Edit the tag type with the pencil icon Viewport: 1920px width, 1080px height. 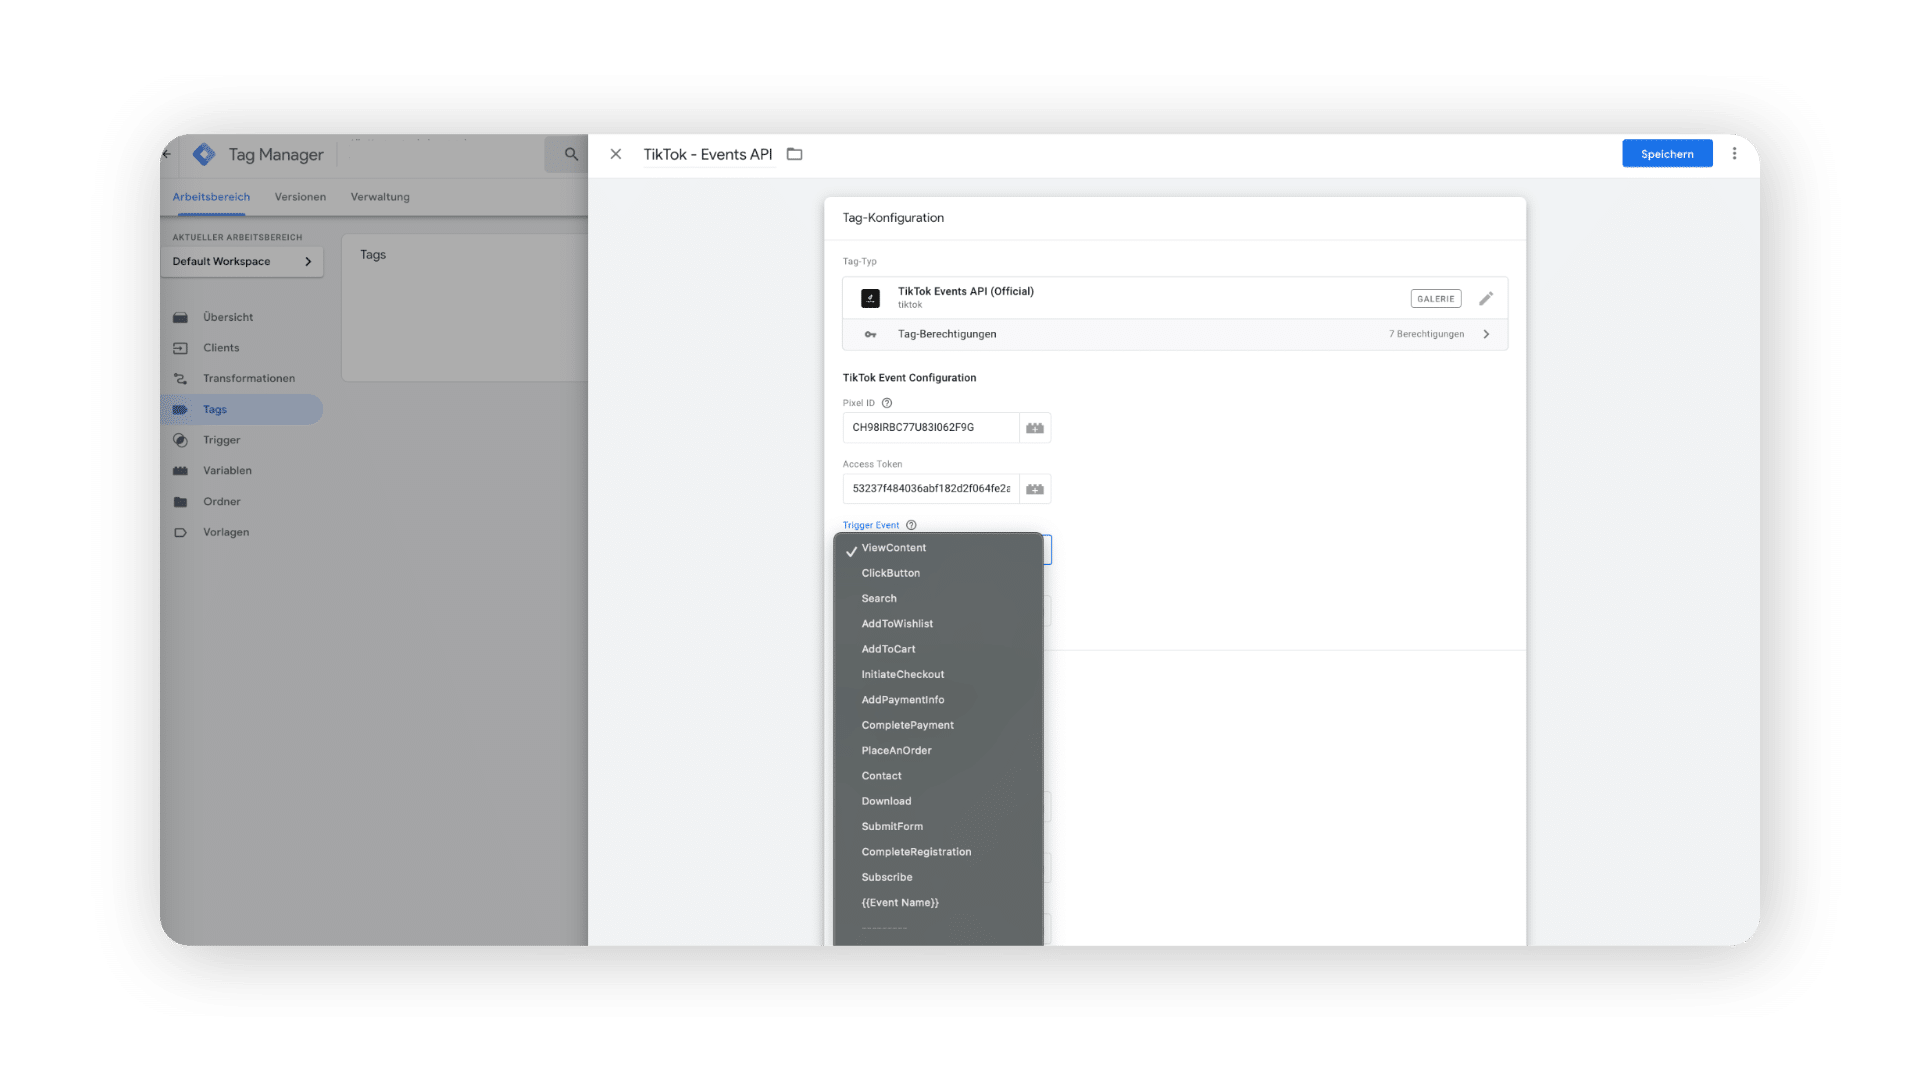tap(1486, 298)
